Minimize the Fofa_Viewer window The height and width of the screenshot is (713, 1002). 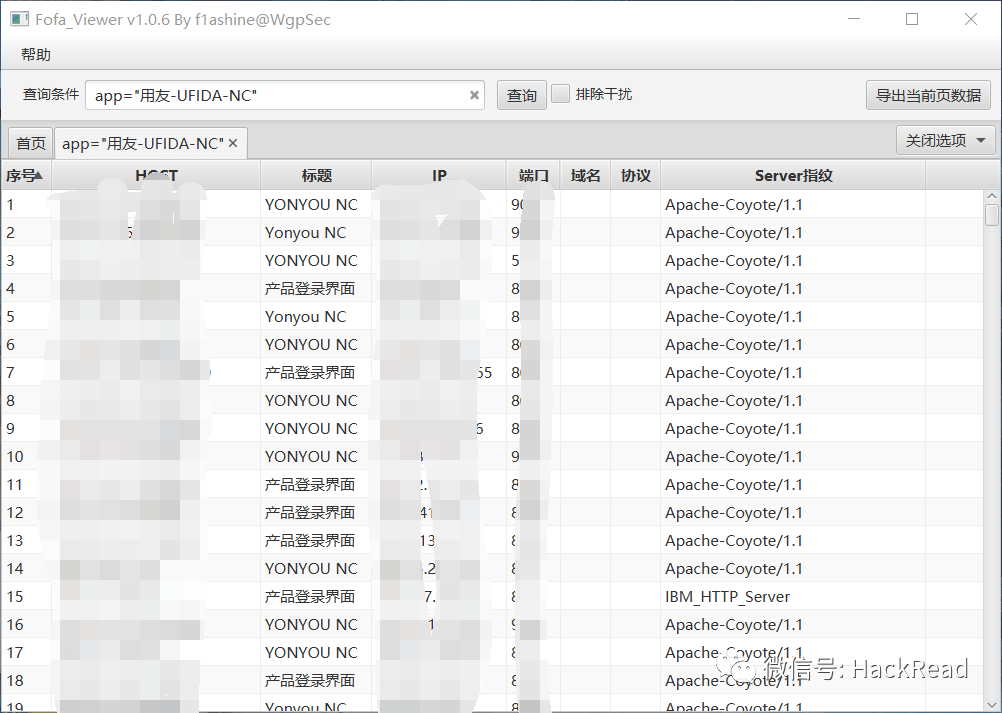point(854,19)
